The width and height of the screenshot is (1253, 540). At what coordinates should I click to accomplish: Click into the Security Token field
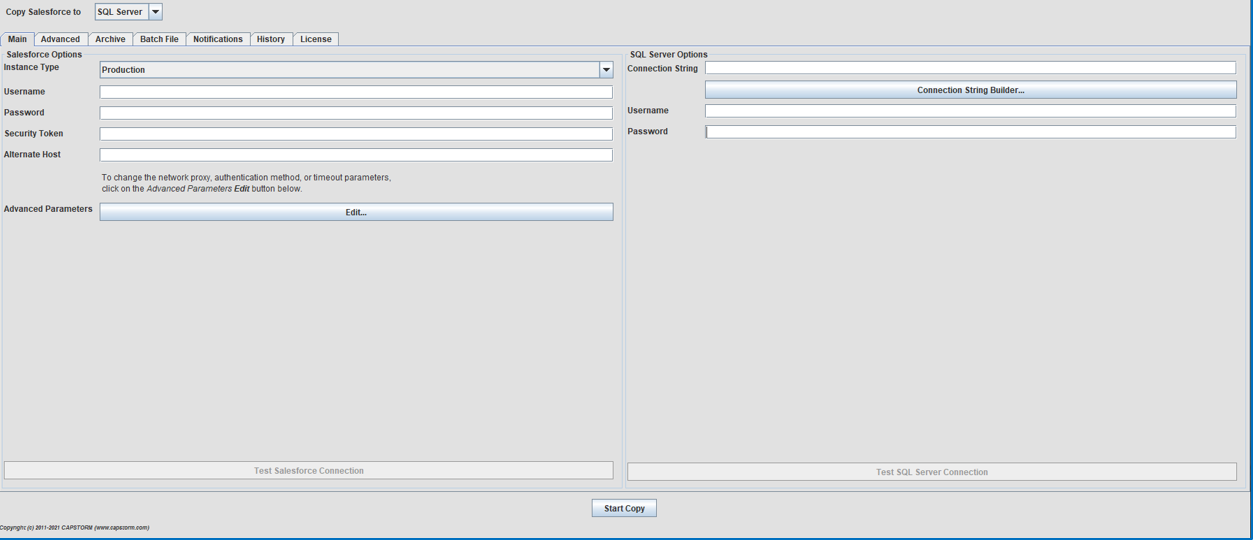[356, 133]
